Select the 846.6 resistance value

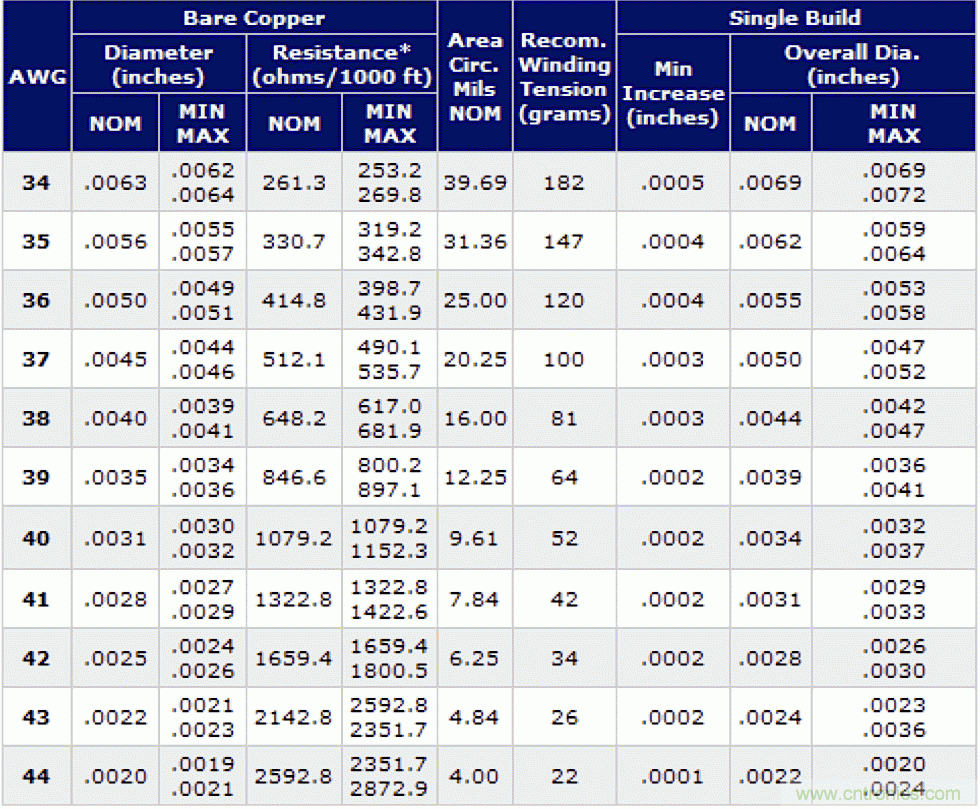[293, 478]
